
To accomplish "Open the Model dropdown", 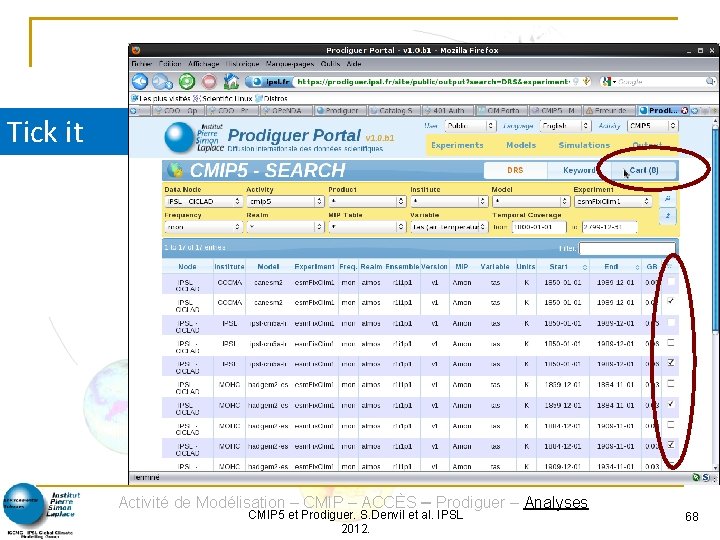I will click(x=531, y=201).
